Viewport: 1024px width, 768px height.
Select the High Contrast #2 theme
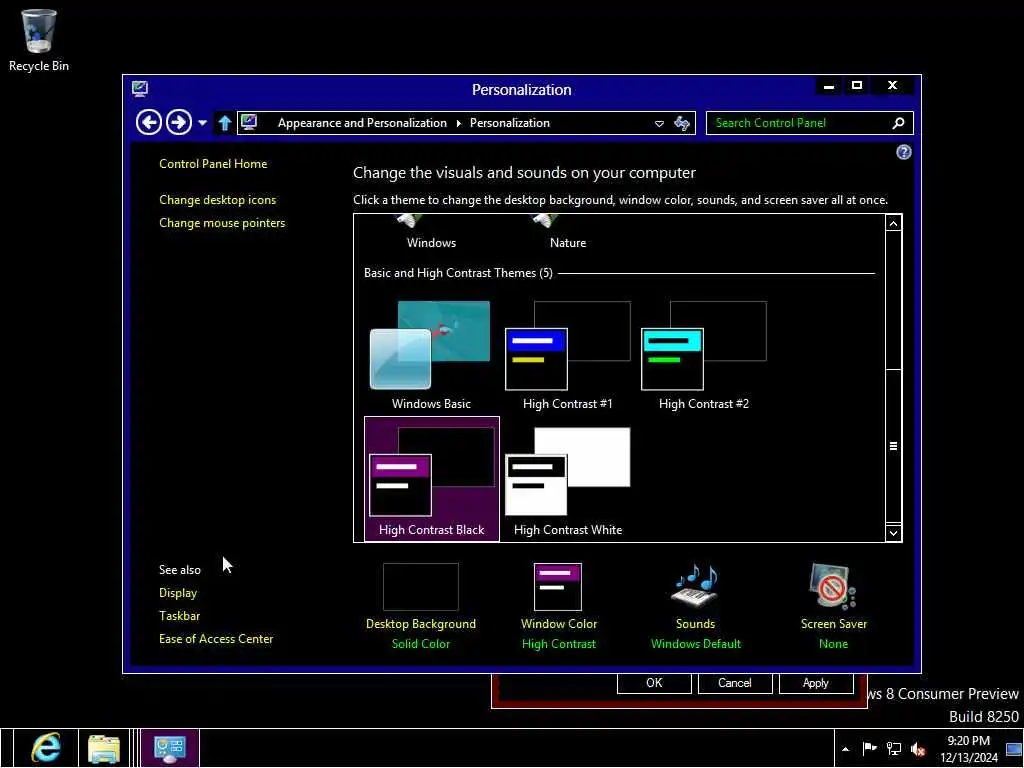[x=703, y=355]
